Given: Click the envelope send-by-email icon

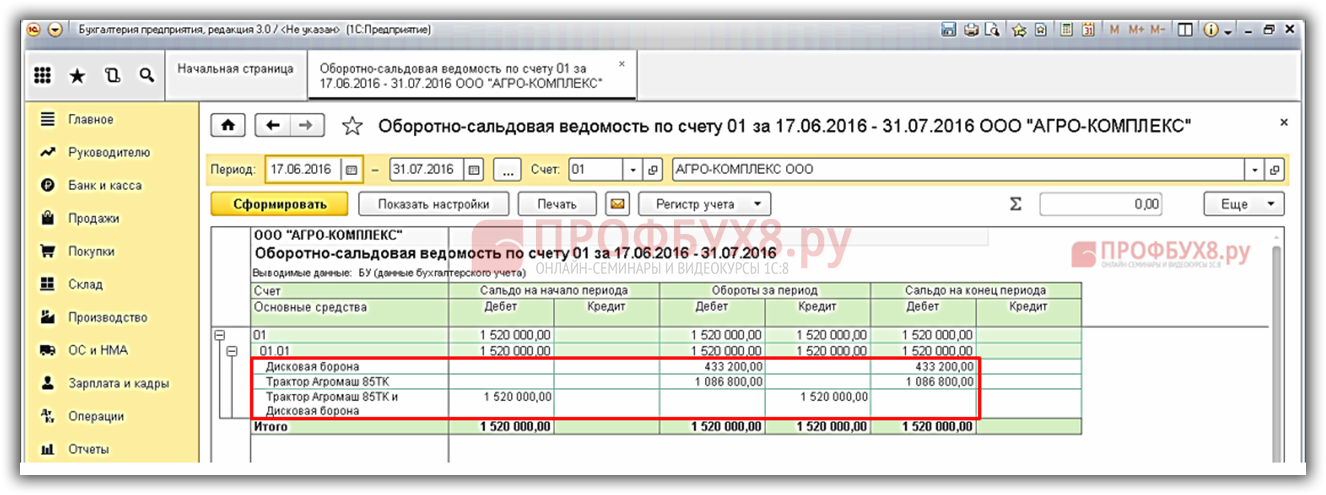Looking at the screenshot, I should point(618,204).
